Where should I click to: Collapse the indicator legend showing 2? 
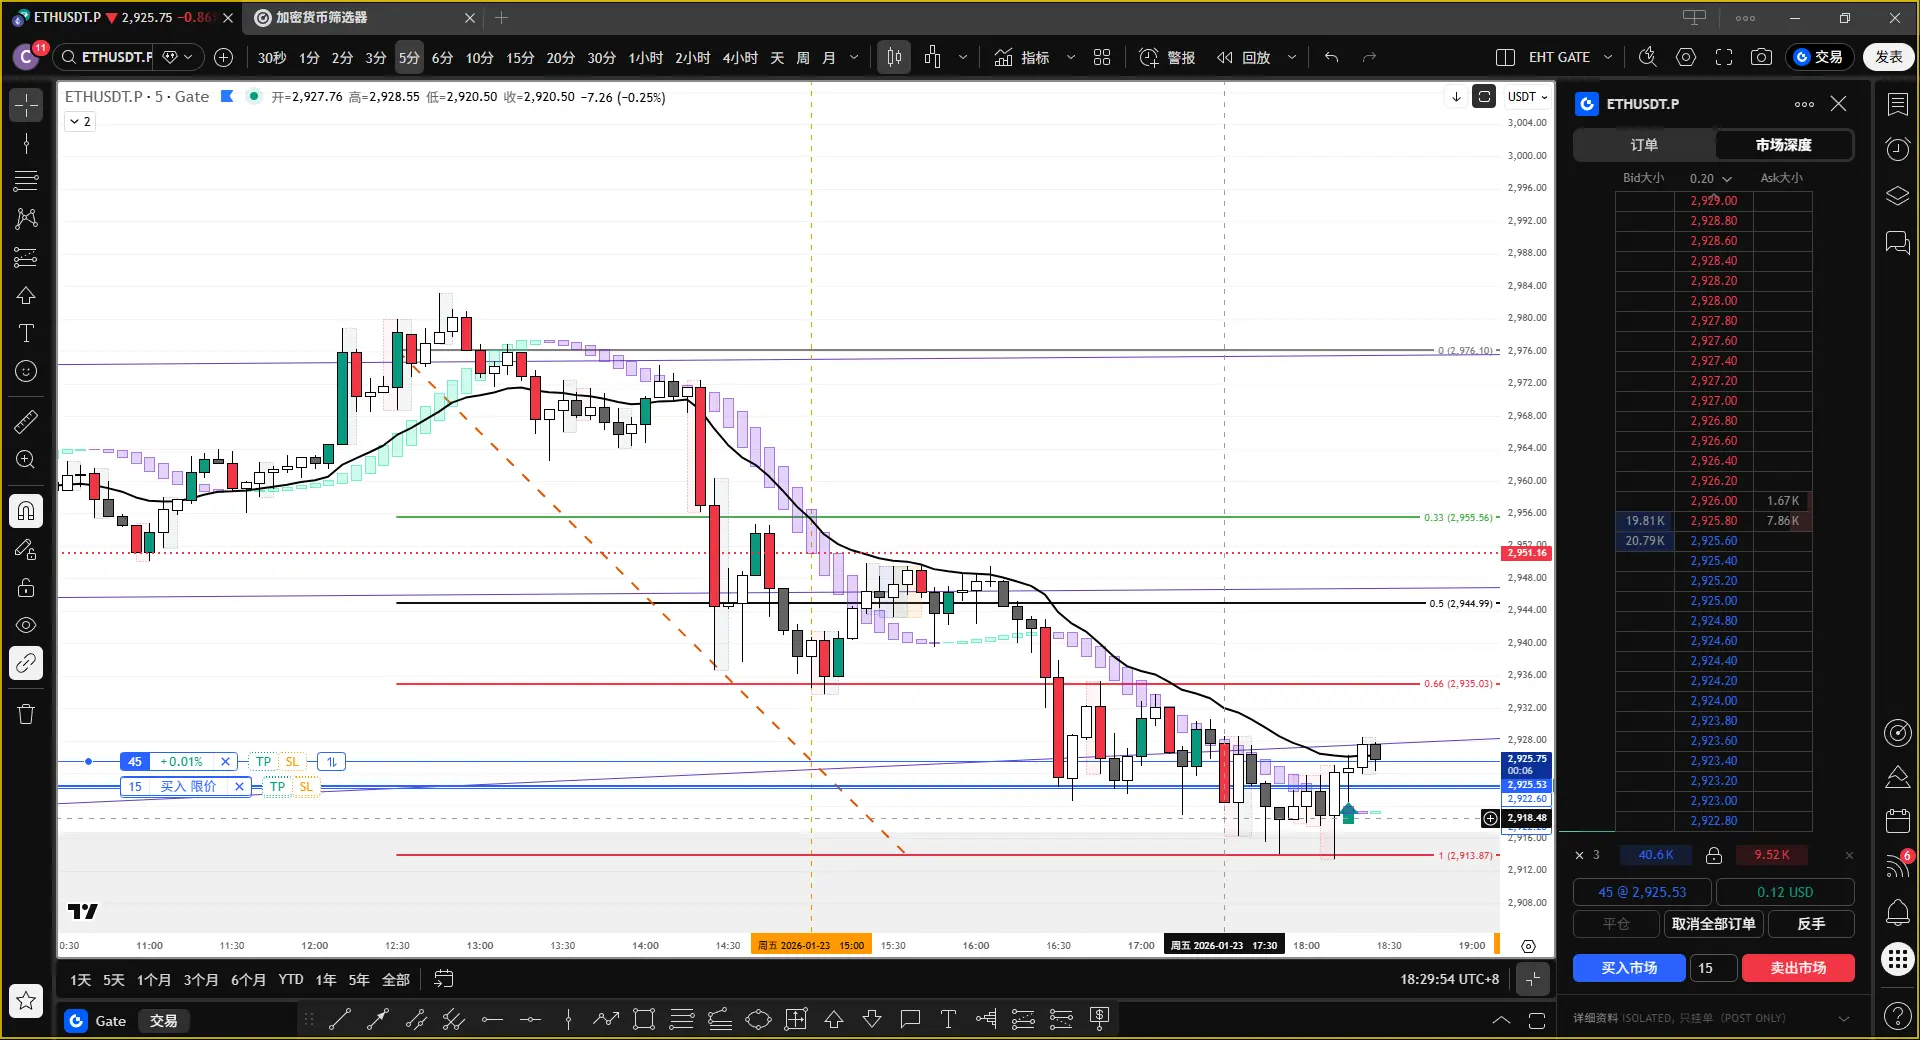tap(81, 122)
